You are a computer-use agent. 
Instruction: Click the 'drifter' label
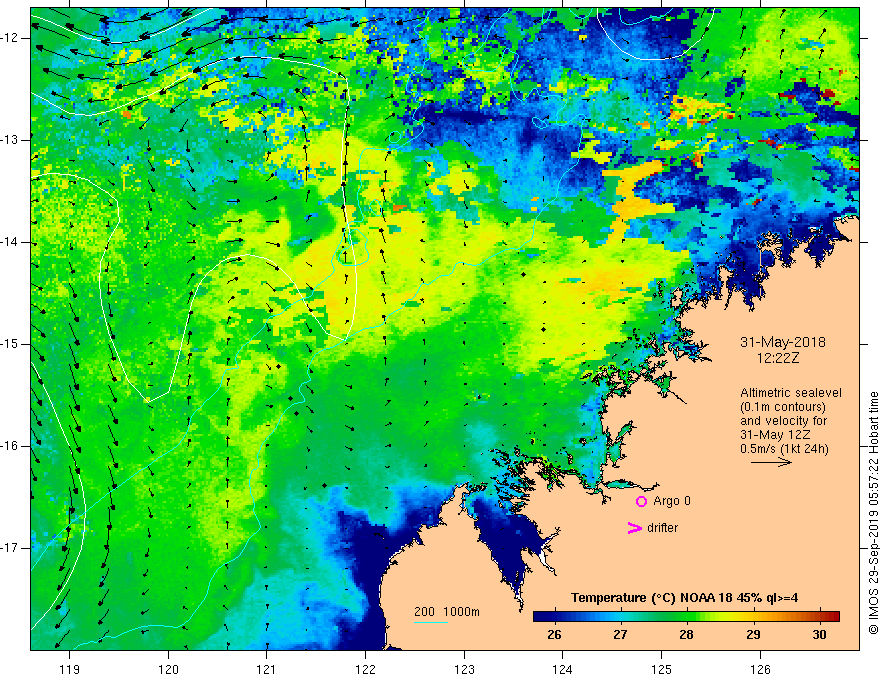(662, 528)
